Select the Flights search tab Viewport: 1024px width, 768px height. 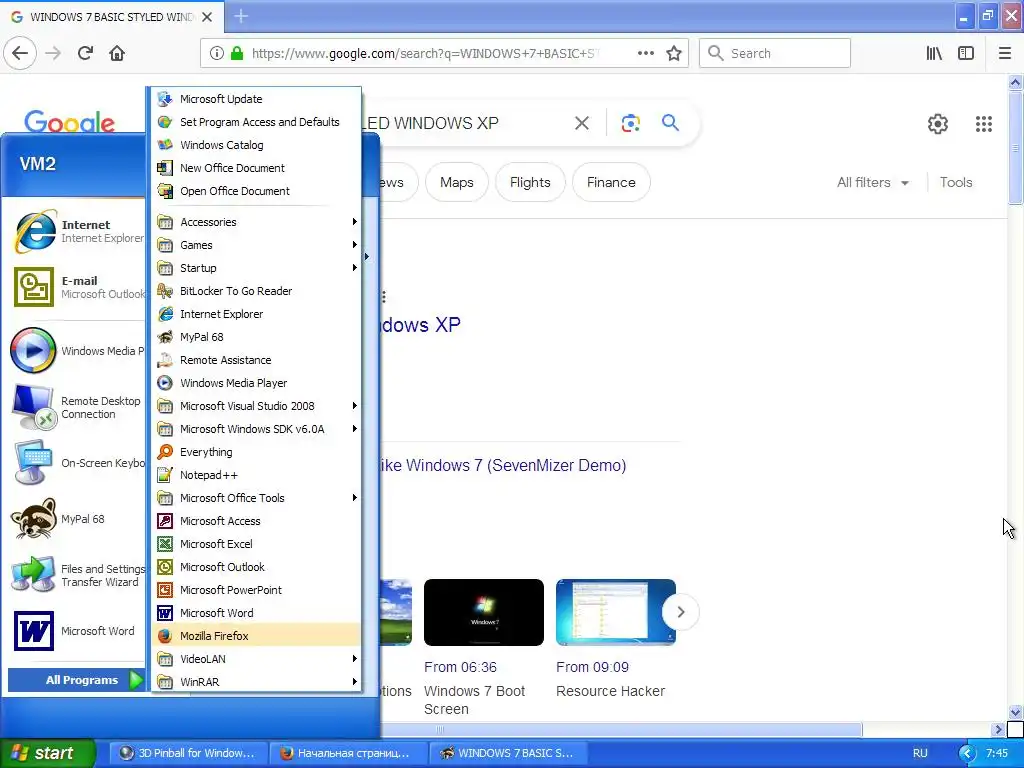[530, 182]
